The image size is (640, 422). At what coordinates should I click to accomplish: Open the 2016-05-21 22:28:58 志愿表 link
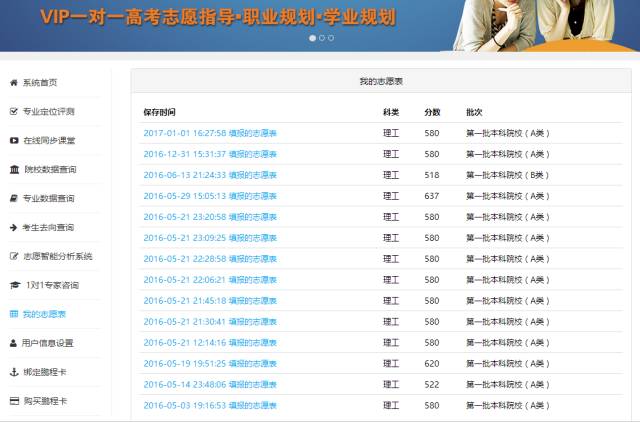pos(210,259)
